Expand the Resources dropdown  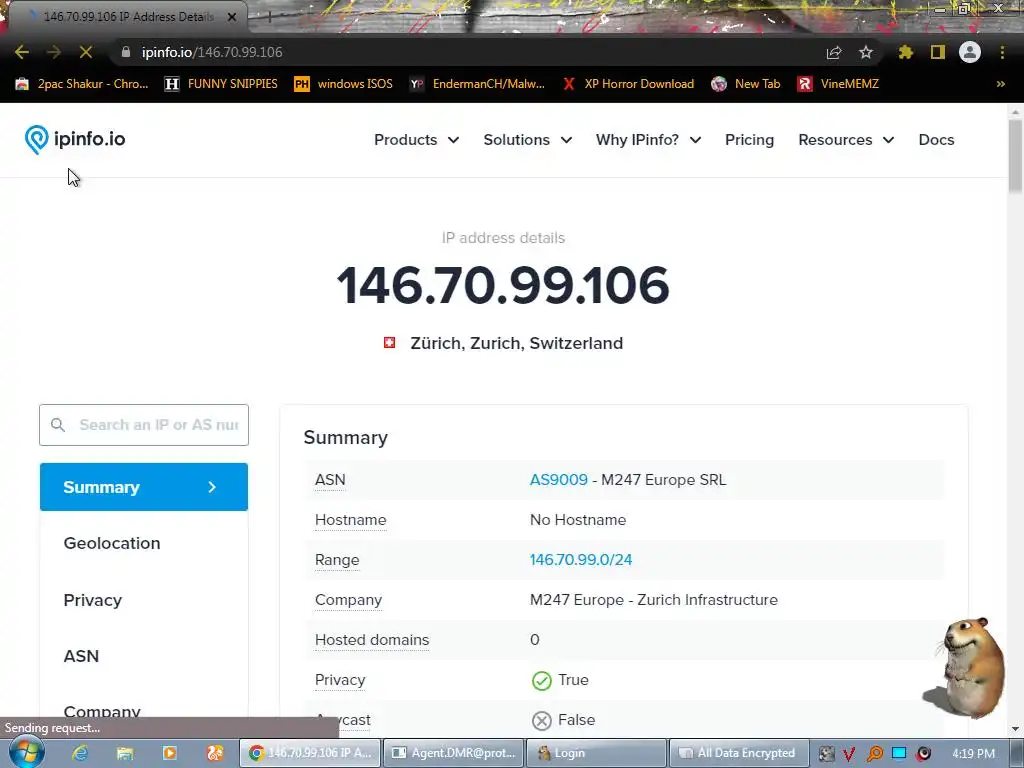846,140
